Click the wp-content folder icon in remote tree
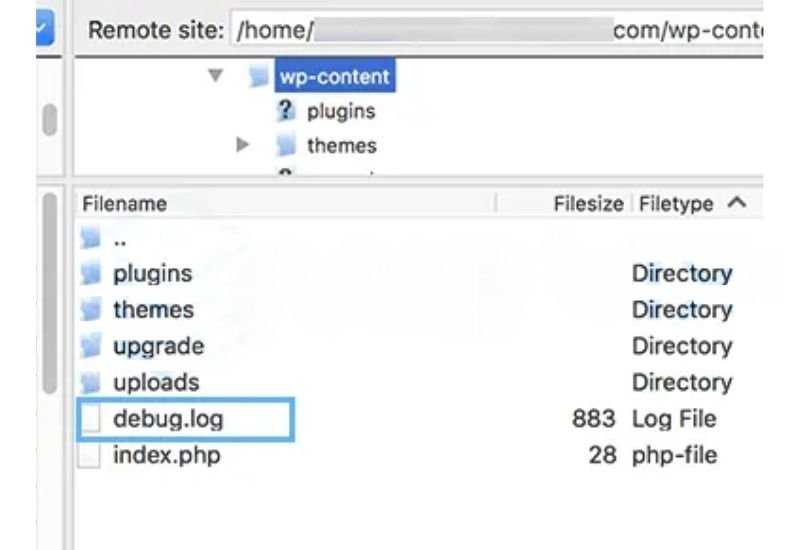The width and height of the screenshot is (800, 550). point(259,75)
